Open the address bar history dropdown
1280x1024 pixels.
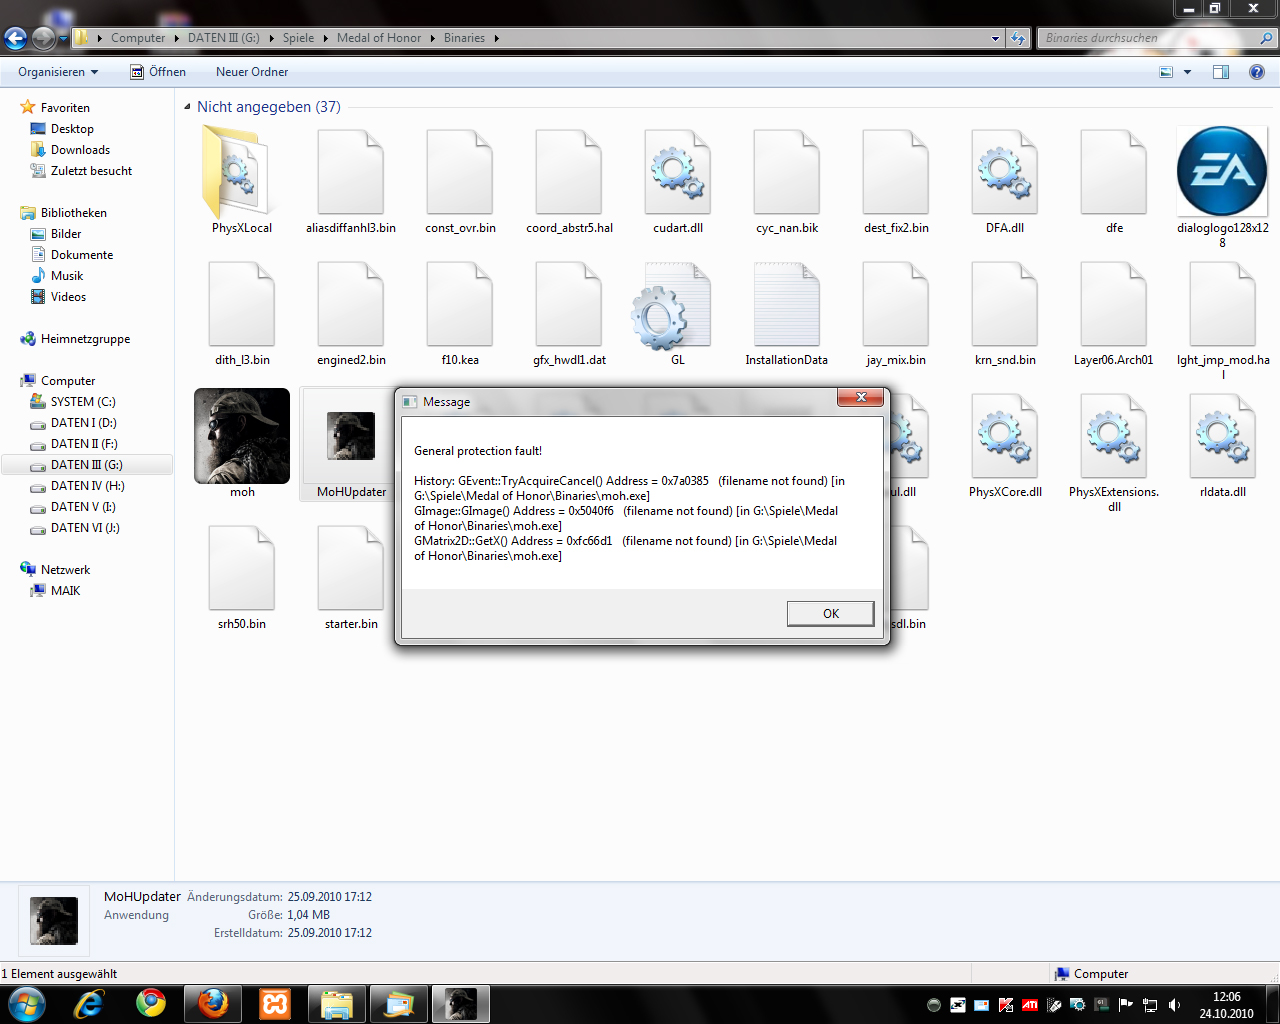click(x=995, y=38)
